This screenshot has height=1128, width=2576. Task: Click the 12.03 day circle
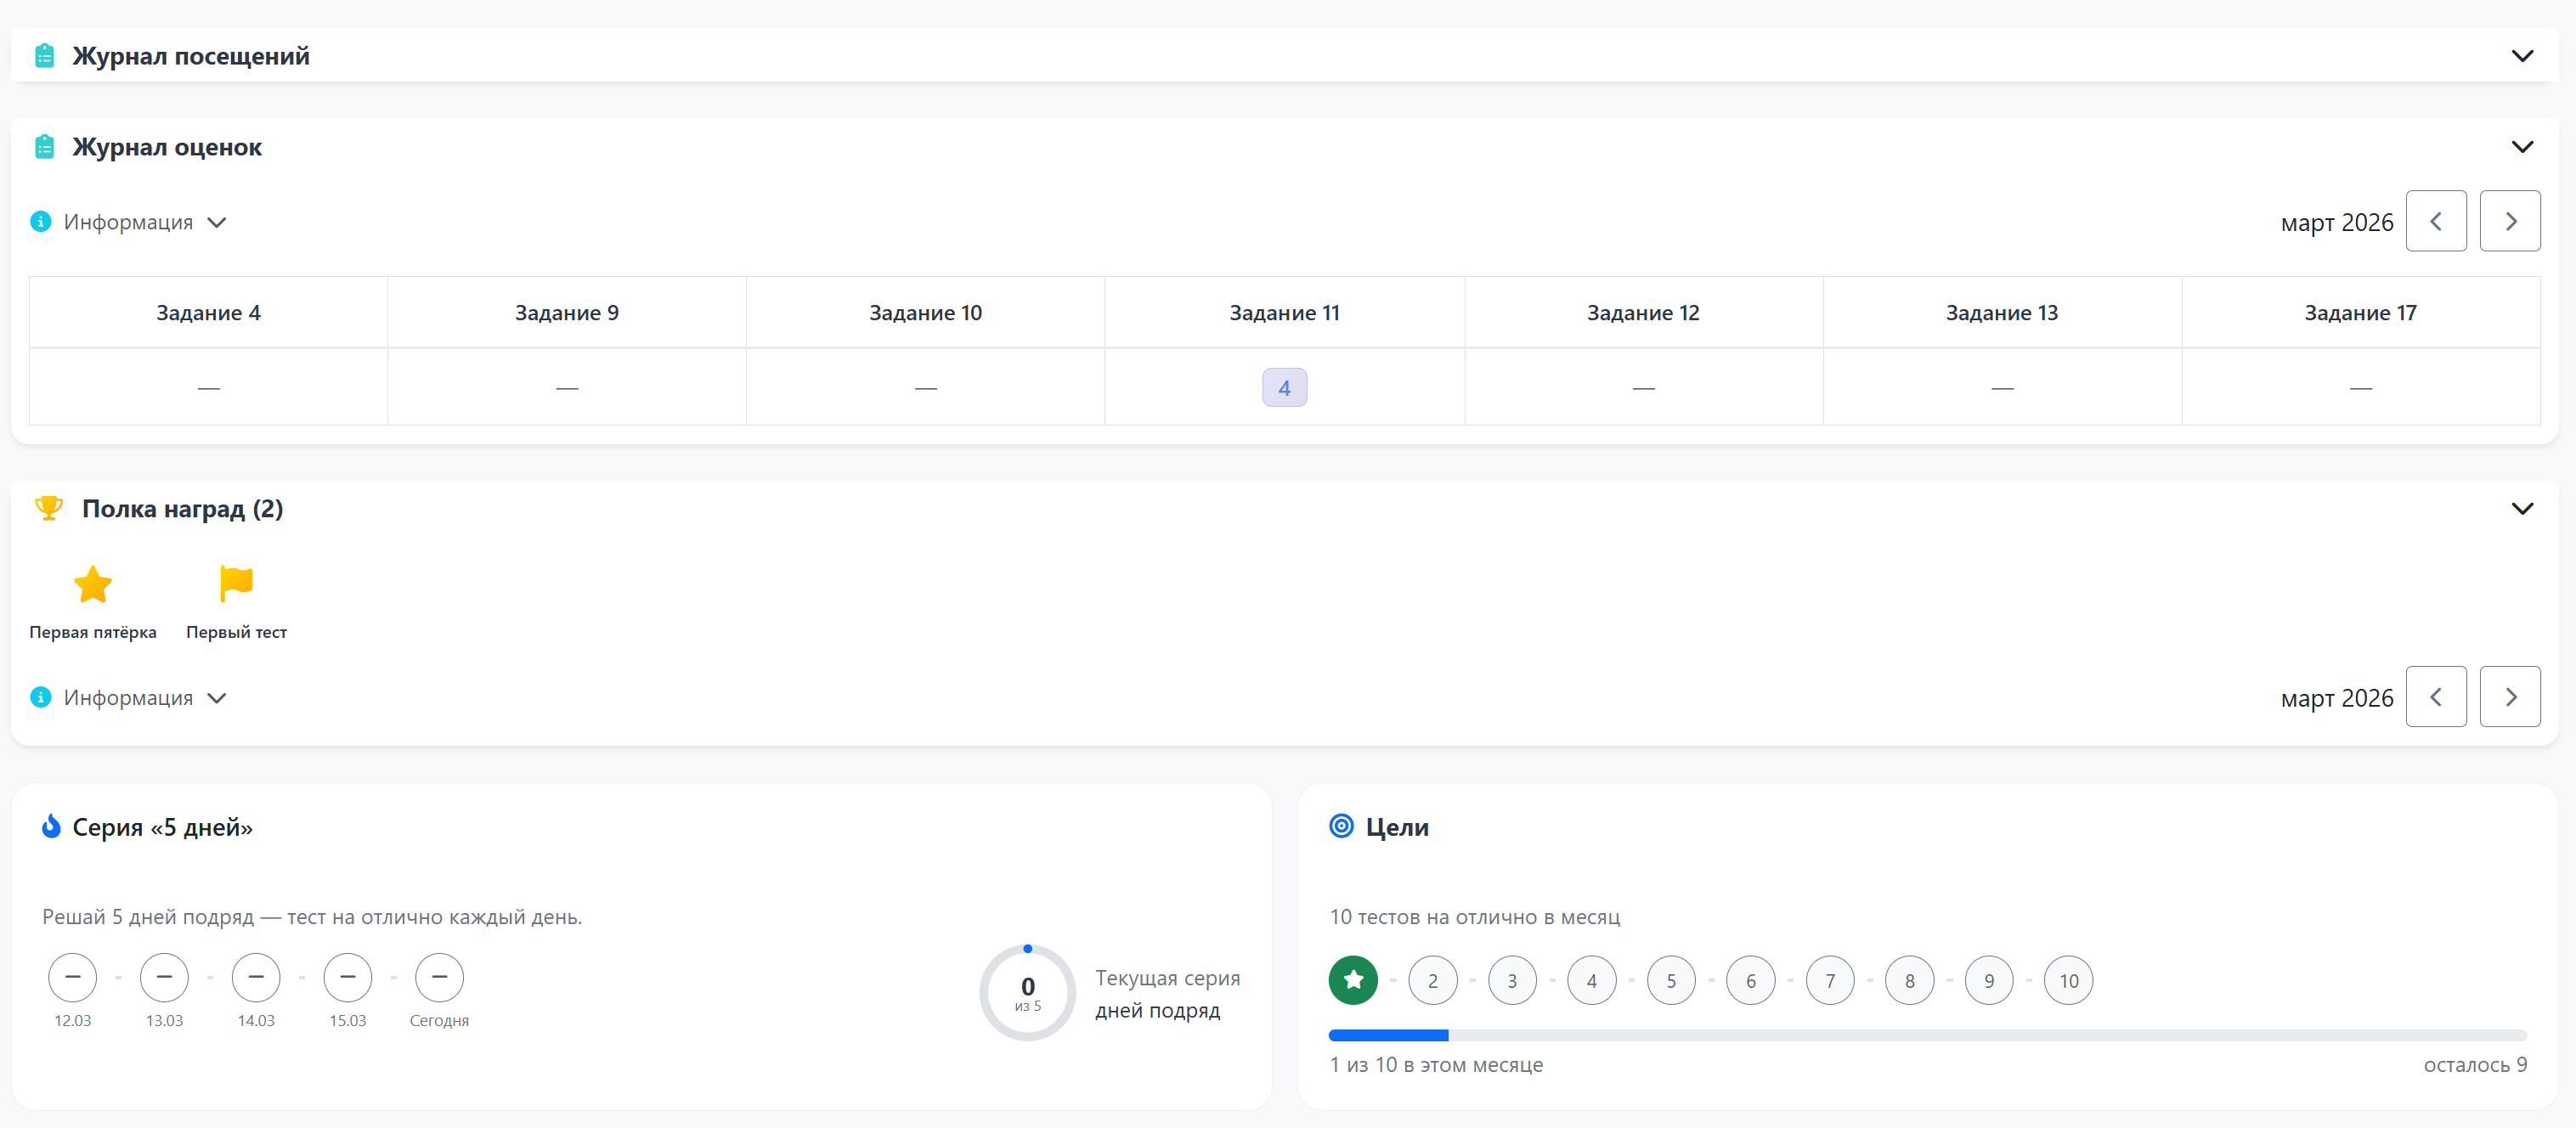(73, 977)
